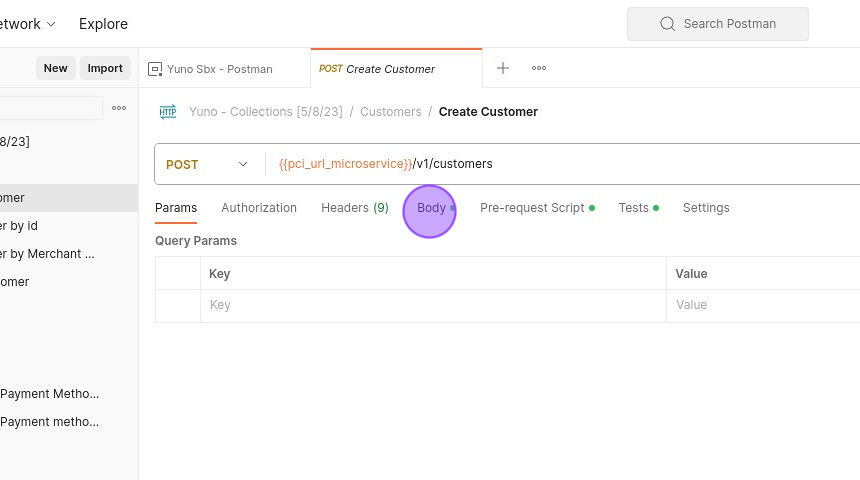Click the '8/23]' collection name in sidebar
Viewport: 860px width, 480px height.
[x=15, y=142]
